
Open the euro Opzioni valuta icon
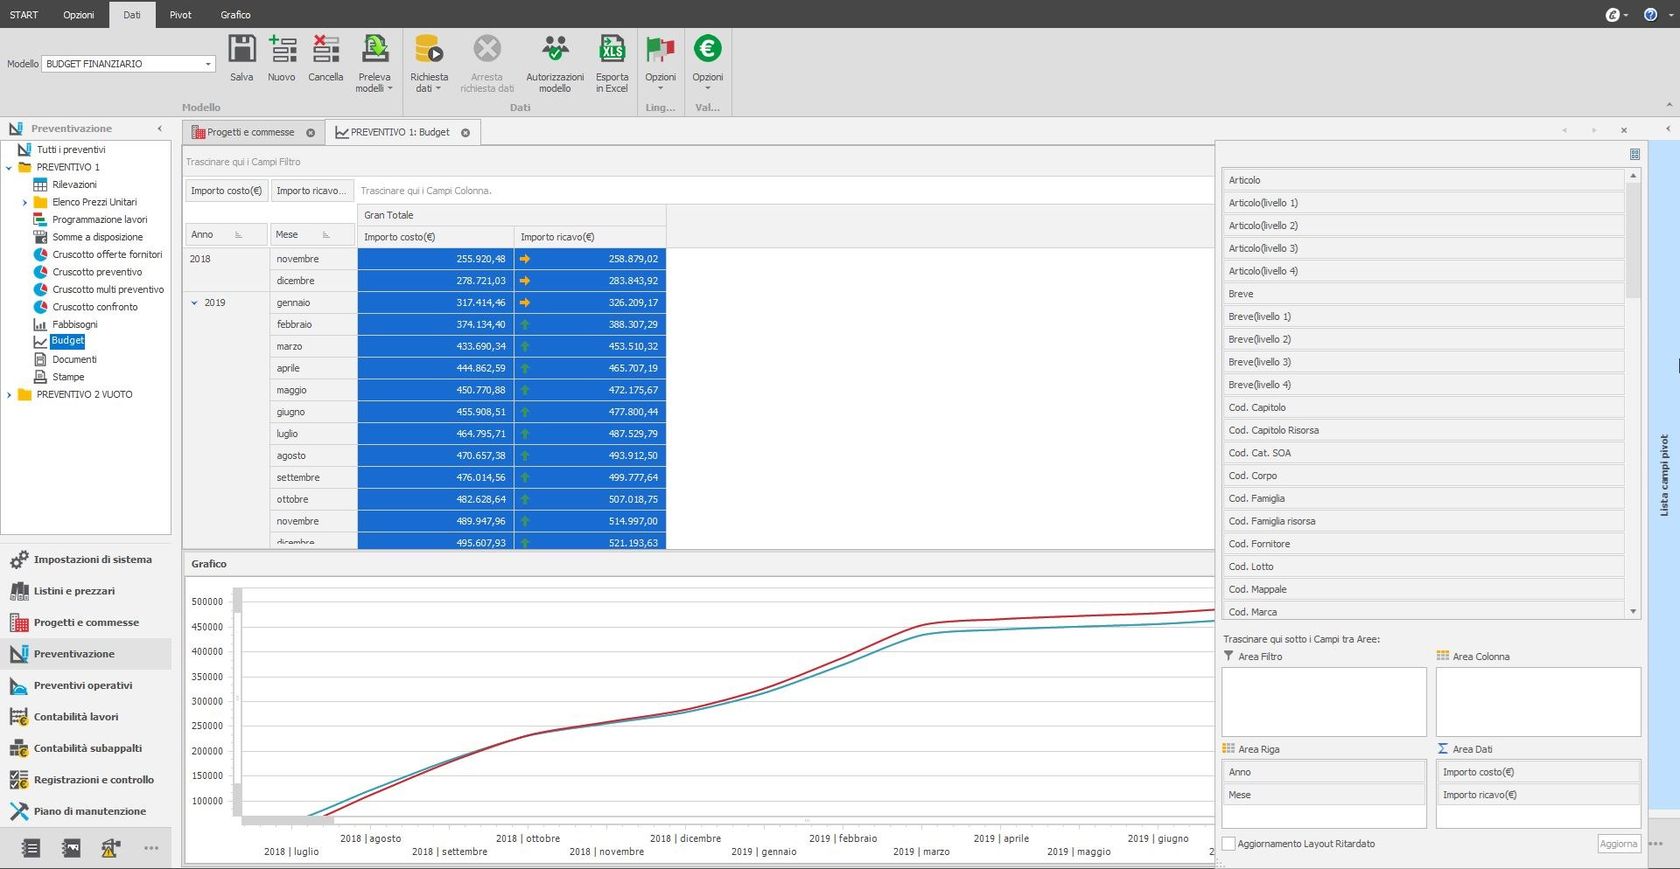click(707, 50)
